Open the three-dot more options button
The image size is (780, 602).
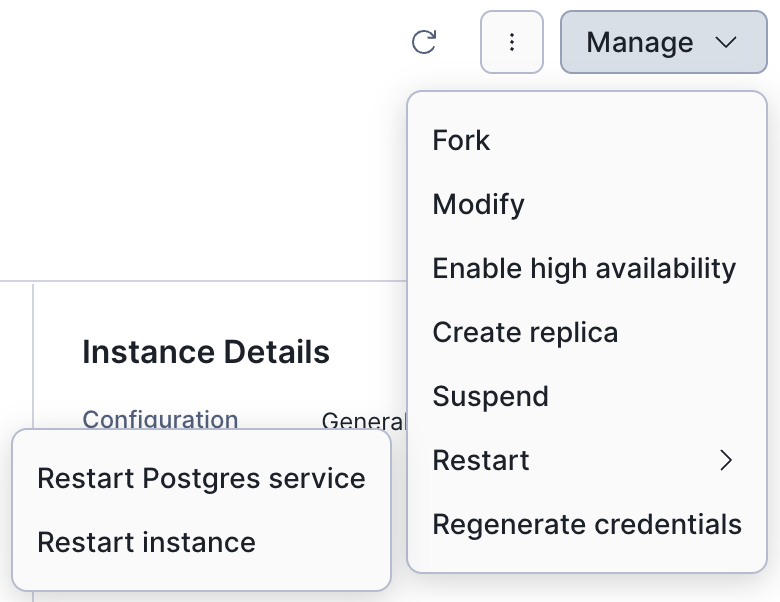coord(512,42)
